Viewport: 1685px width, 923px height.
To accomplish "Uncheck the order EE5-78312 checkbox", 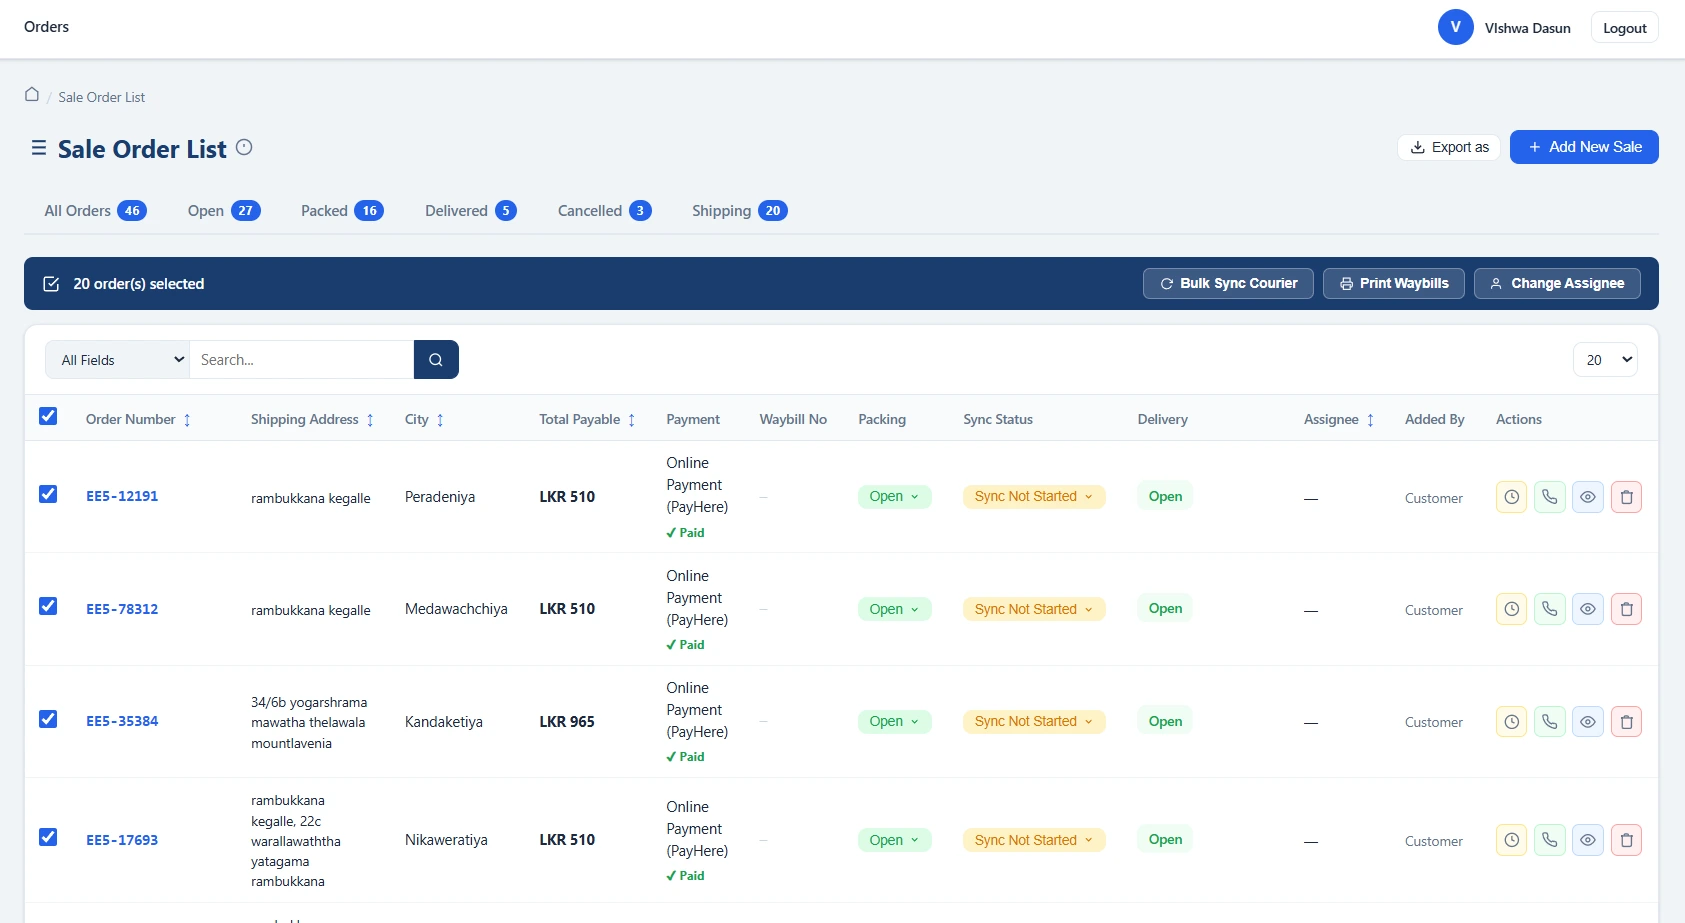I will pyautogui.click(x=48, y=606).
